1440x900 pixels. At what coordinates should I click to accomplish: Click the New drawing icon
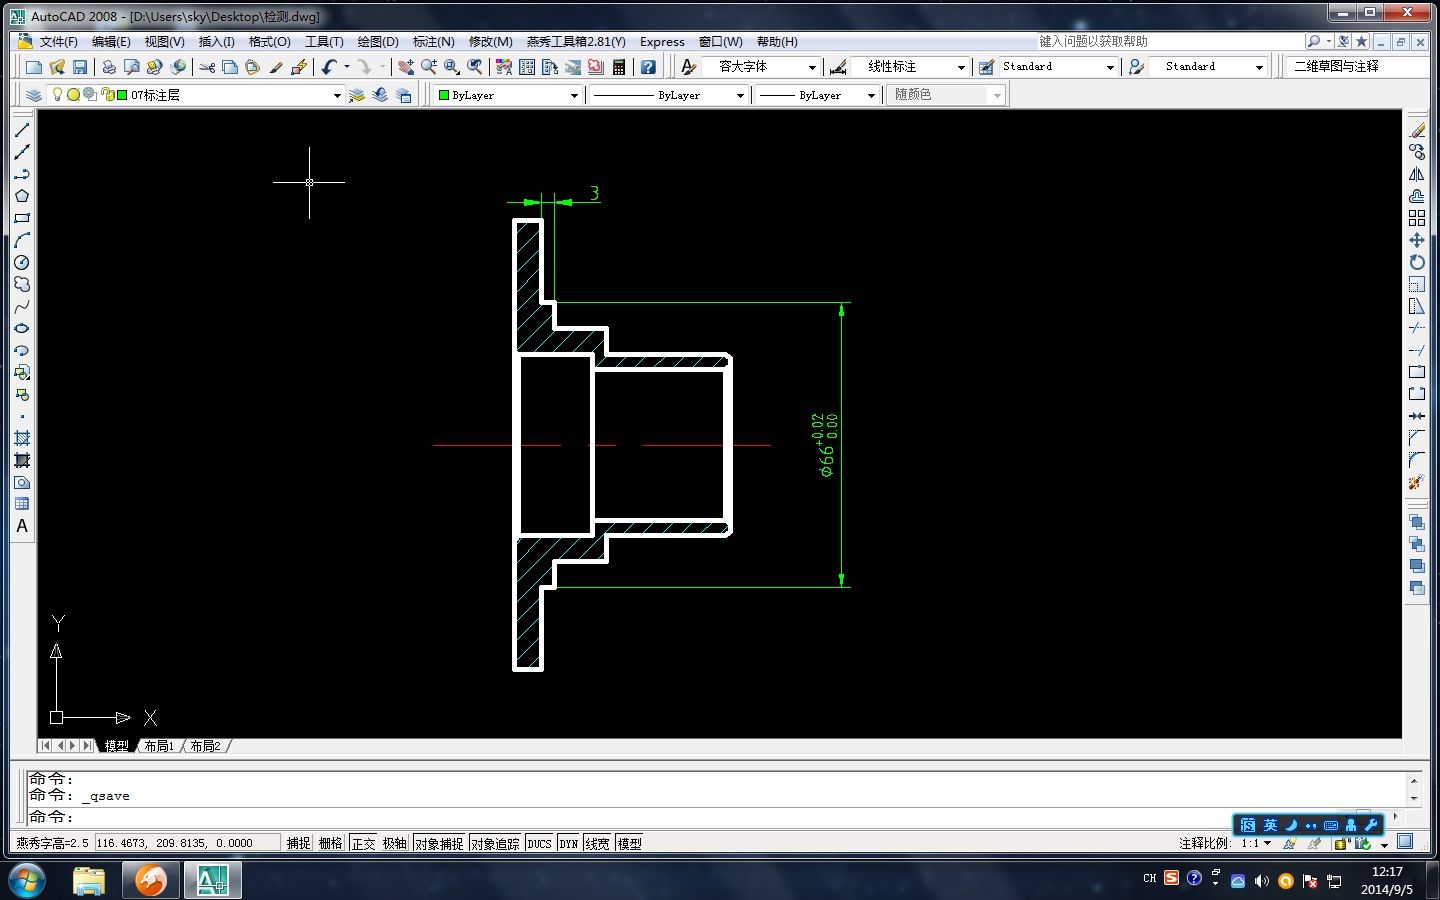click(34, 67)
